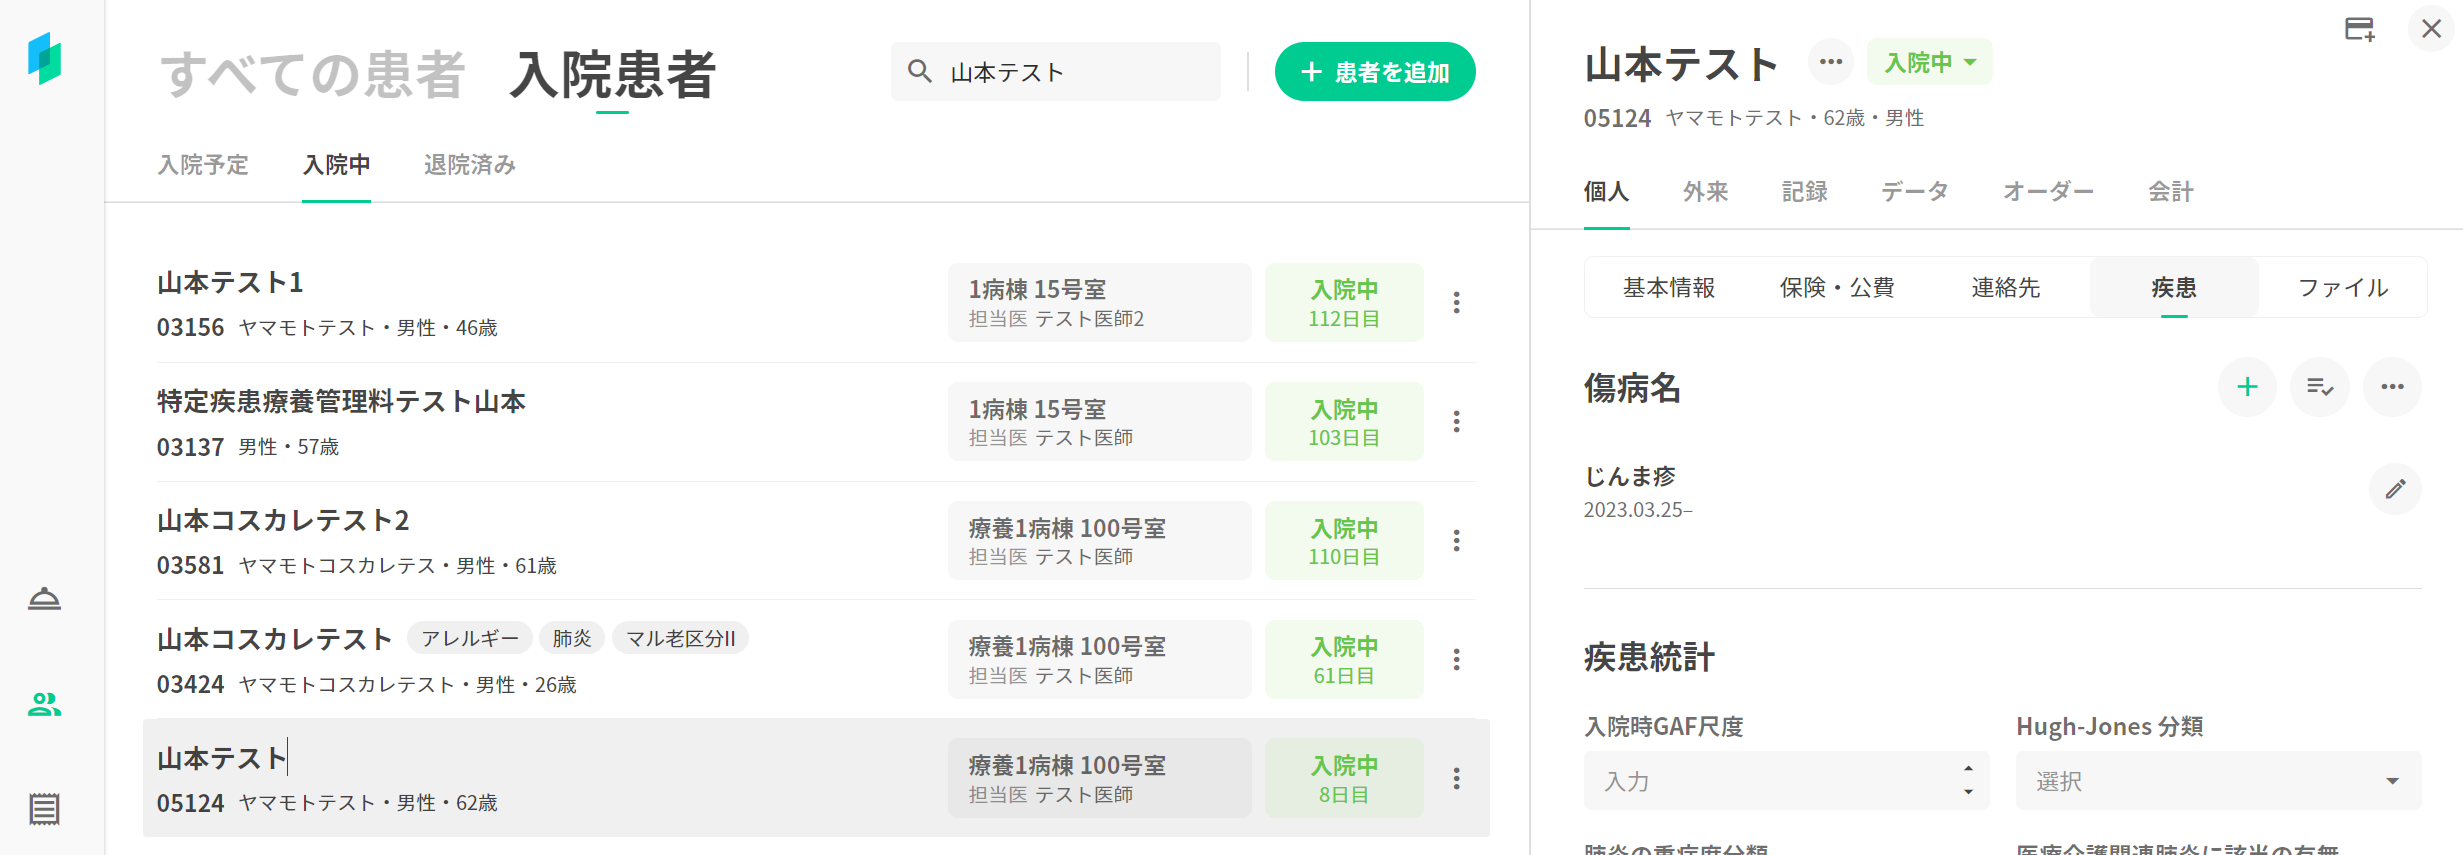This screenshot has width=2463, height=855.
Task: Select the 保険・公費 sub-tab
Action: [1836, 288]
